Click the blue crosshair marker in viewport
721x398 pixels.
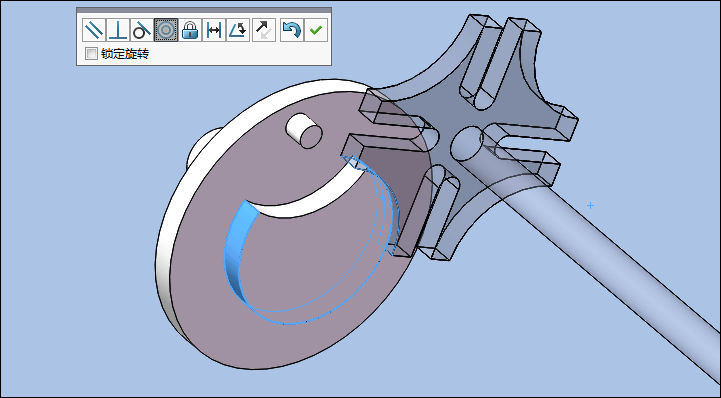point(590,205)
